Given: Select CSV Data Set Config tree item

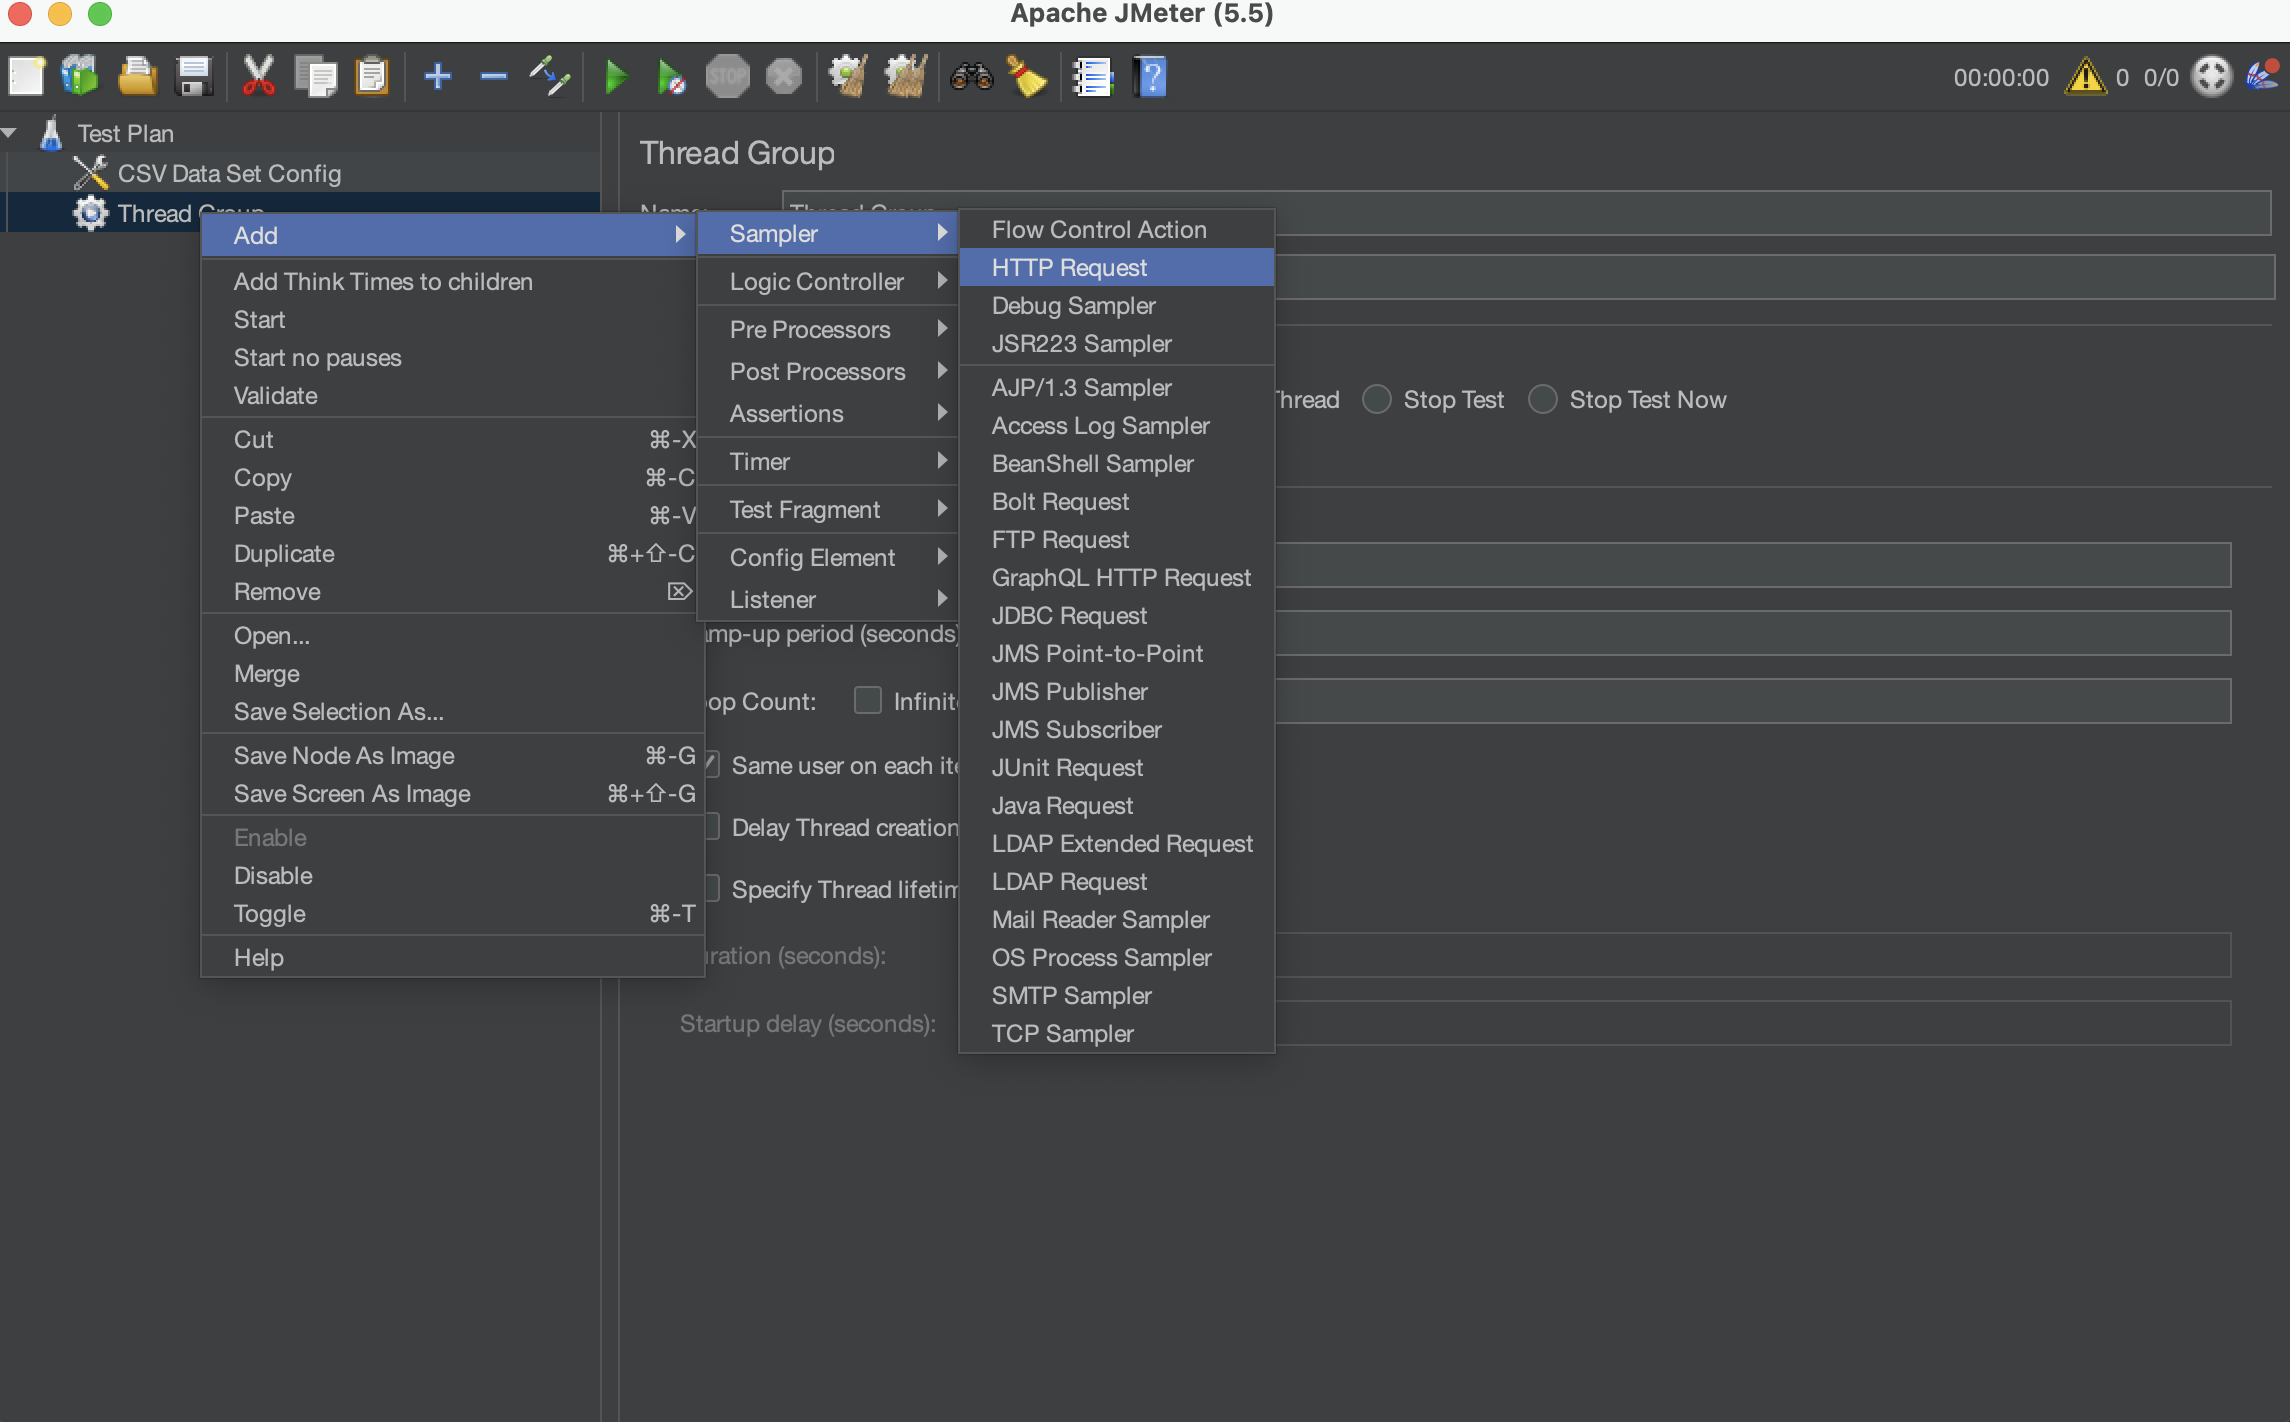Looking at the screenshot, I should (229, 173).
